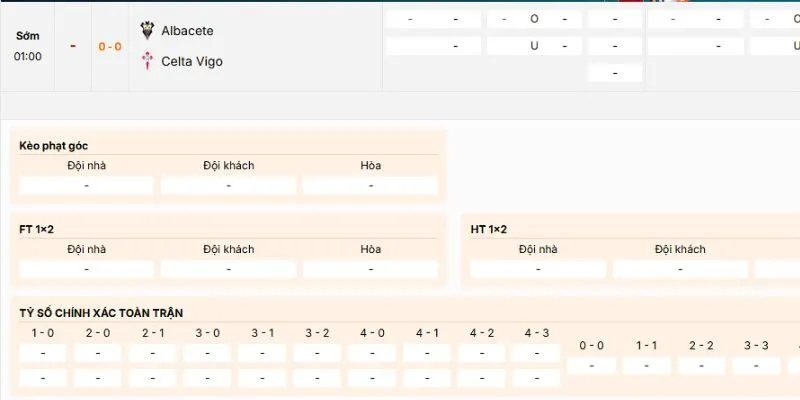
Task: Select the 2 - 2 correct score odds cell
Action: (x=700, y=365)
